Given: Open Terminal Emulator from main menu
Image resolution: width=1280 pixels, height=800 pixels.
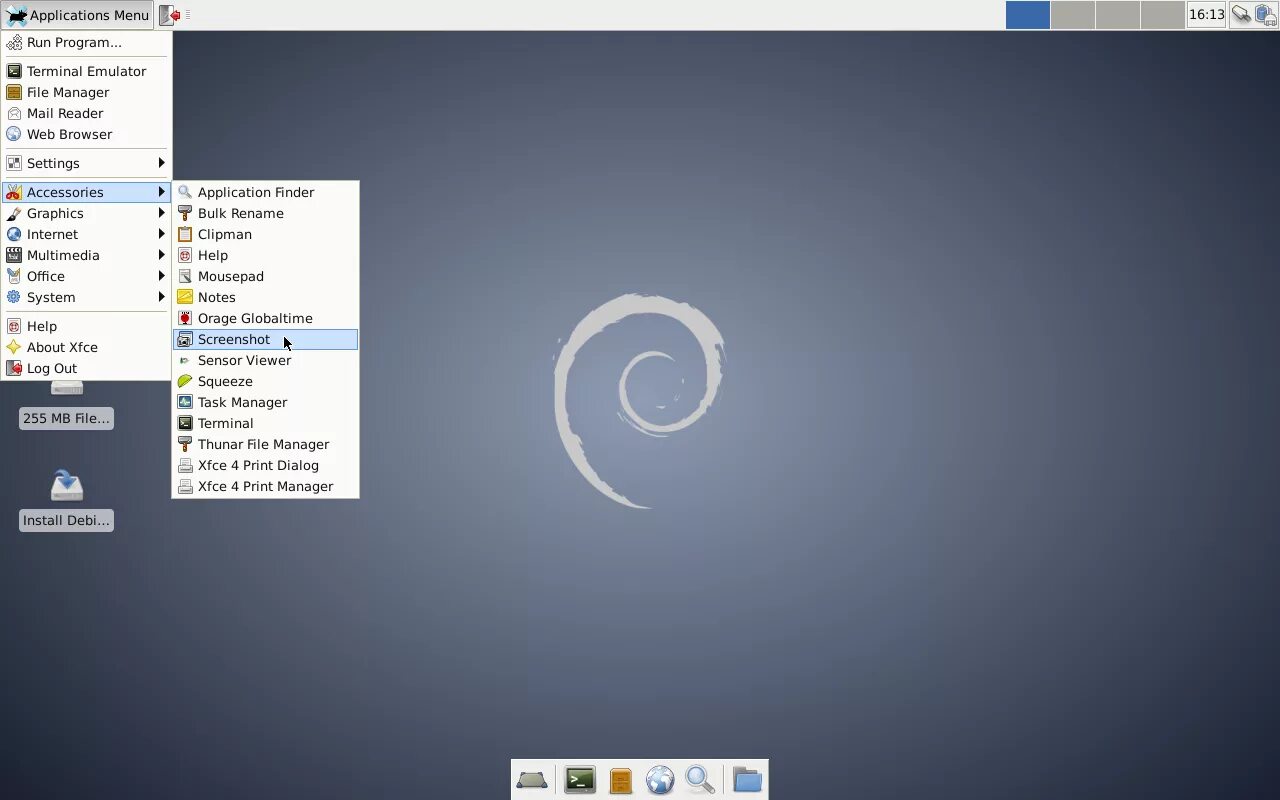Looking at the screenshot, I should (x=86, y=71).
